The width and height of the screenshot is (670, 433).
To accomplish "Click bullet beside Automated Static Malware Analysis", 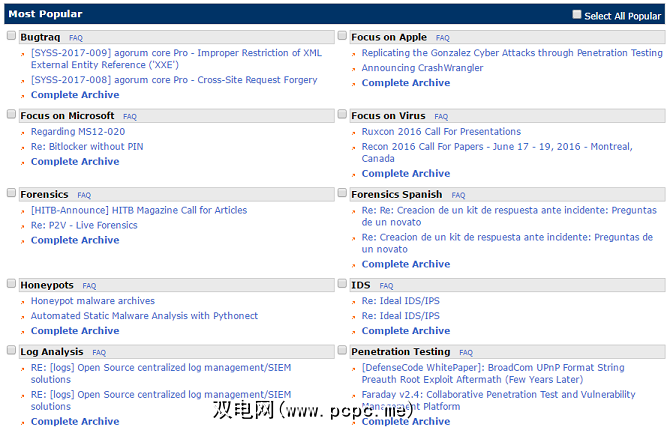I will click(x=23, y=317).
